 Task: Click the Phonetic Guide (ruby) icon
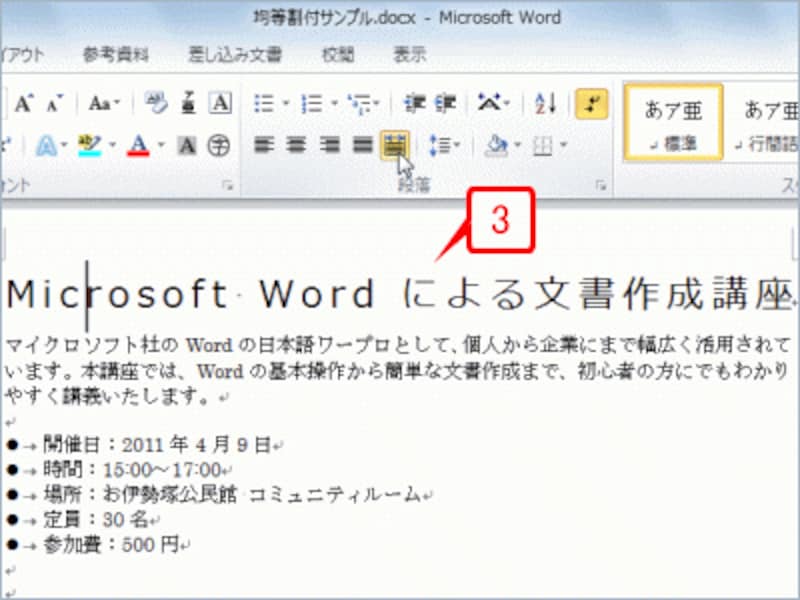coord(189,104)
